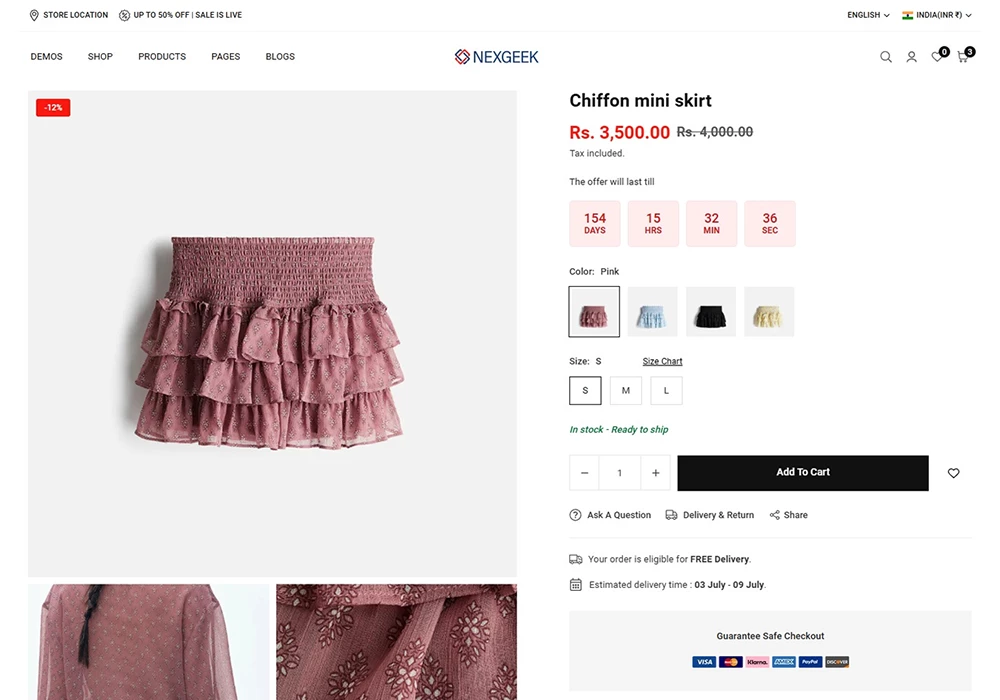Expand the India (INR) currency dropdown
The width and height of the screenshot is (1000, 700).
coord(937,15)
